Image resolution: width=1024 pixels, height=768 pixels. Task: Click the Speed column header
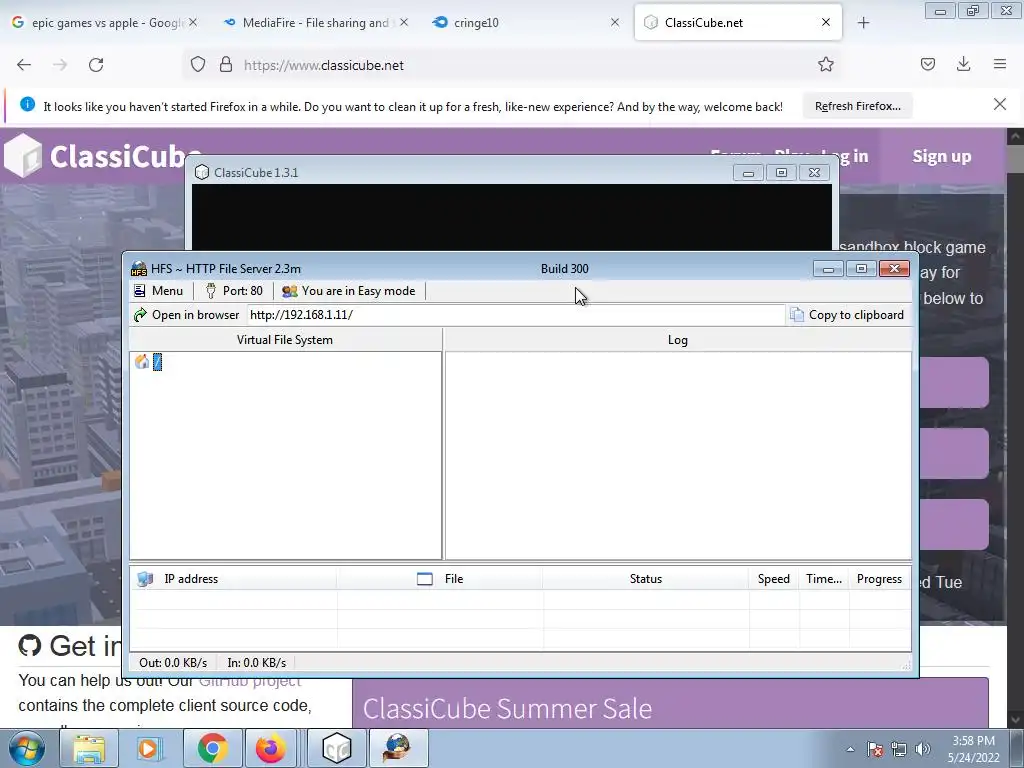click(x=773, y=579)
